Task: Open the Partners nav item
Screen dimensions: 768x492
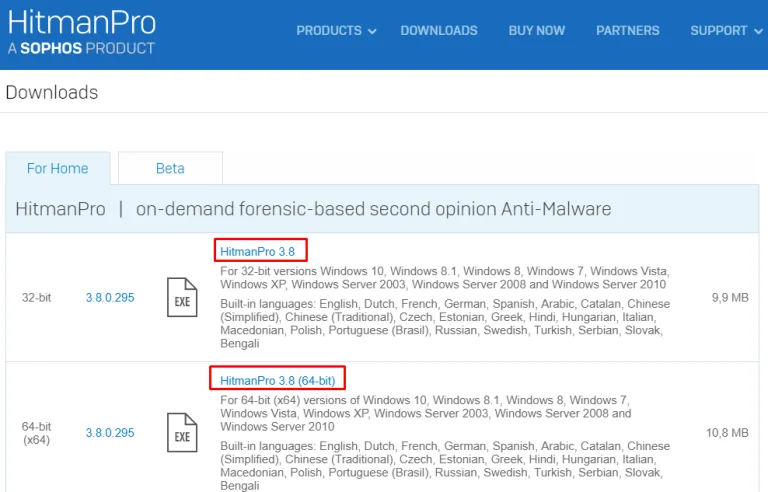Action: (x=627, y=30)
